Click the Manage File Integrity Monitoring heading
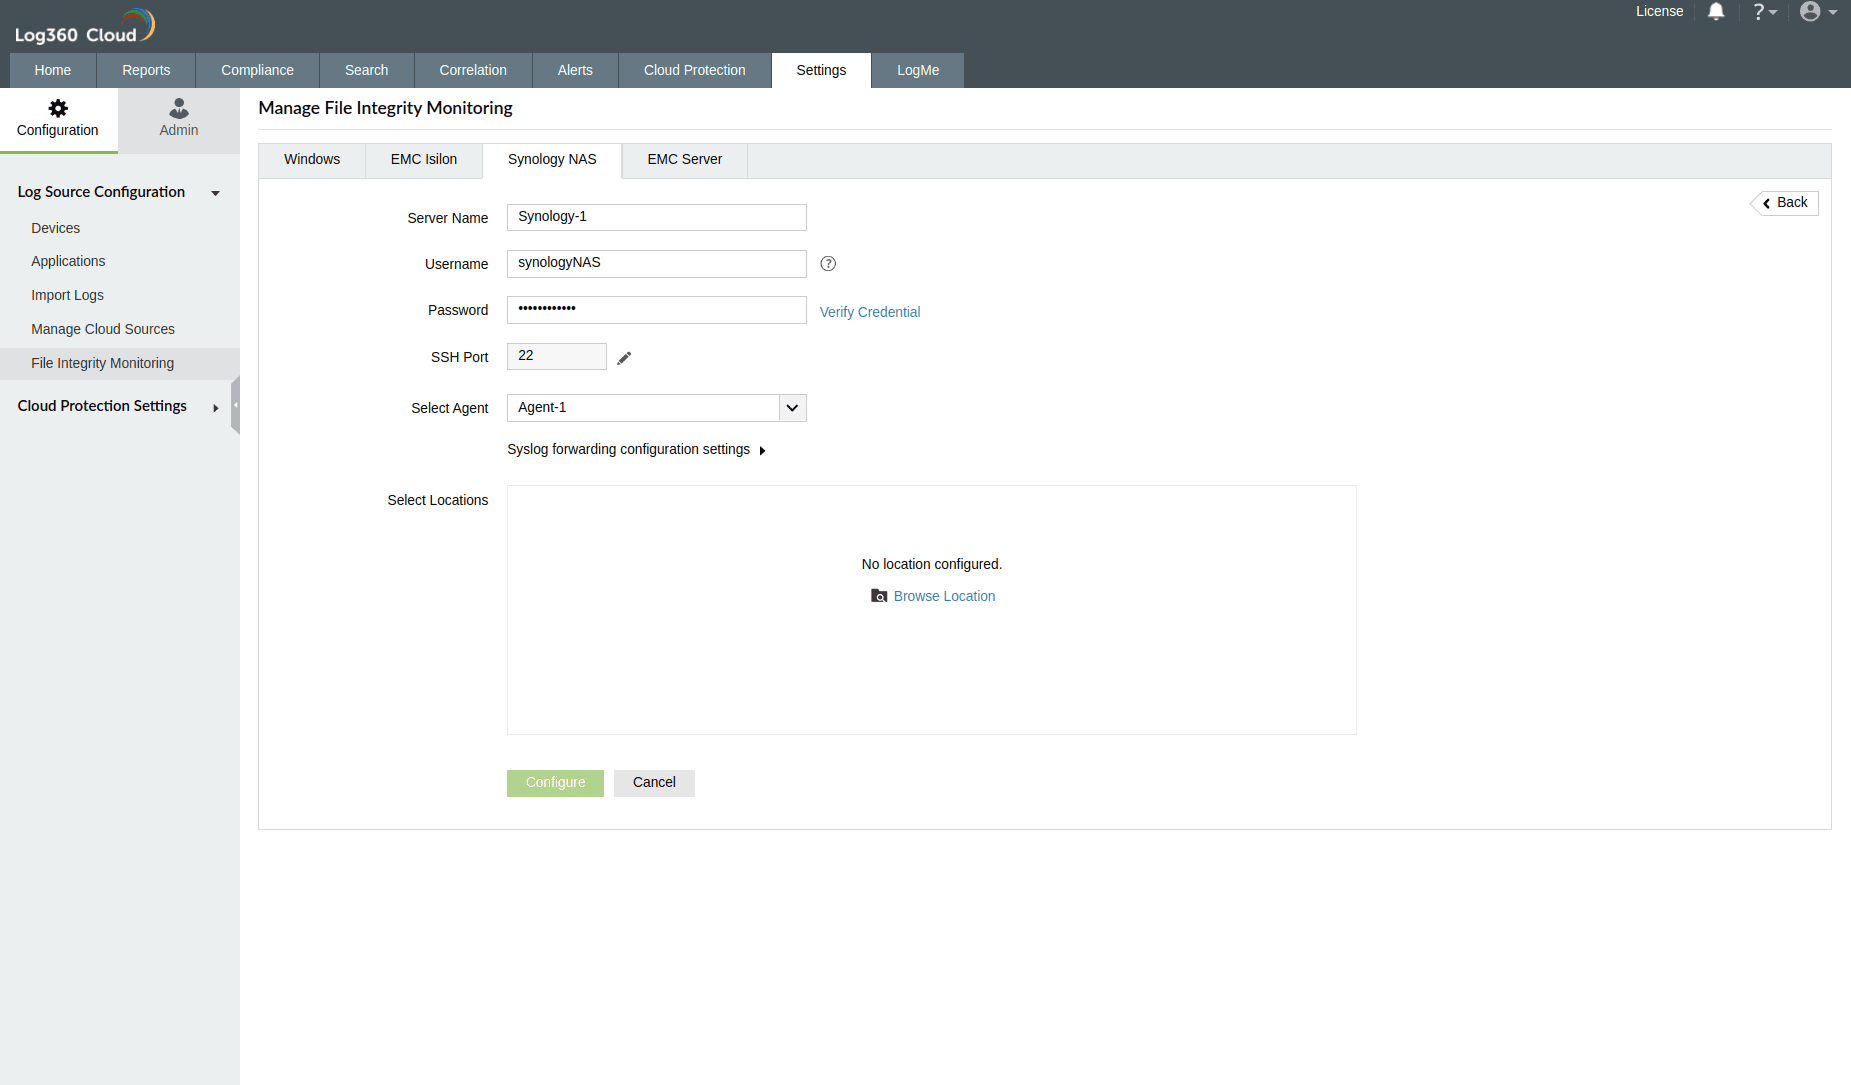Image resolution: width=1851 pixels, height=1085 pixels. [385, 108]
